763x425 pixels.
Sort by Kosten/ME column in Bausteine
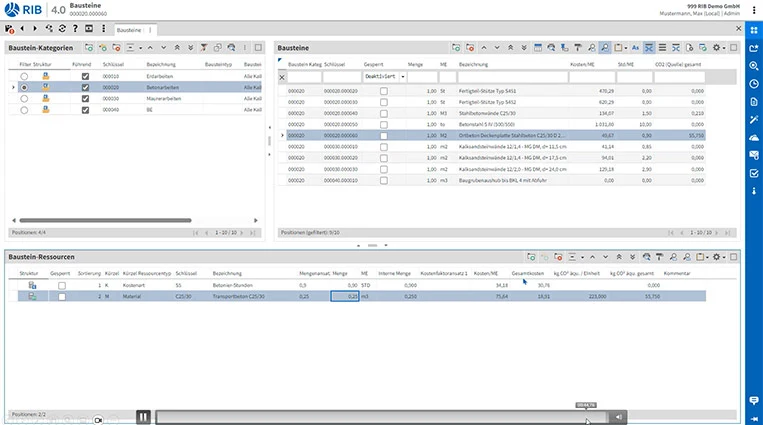(x=582, y=64)
